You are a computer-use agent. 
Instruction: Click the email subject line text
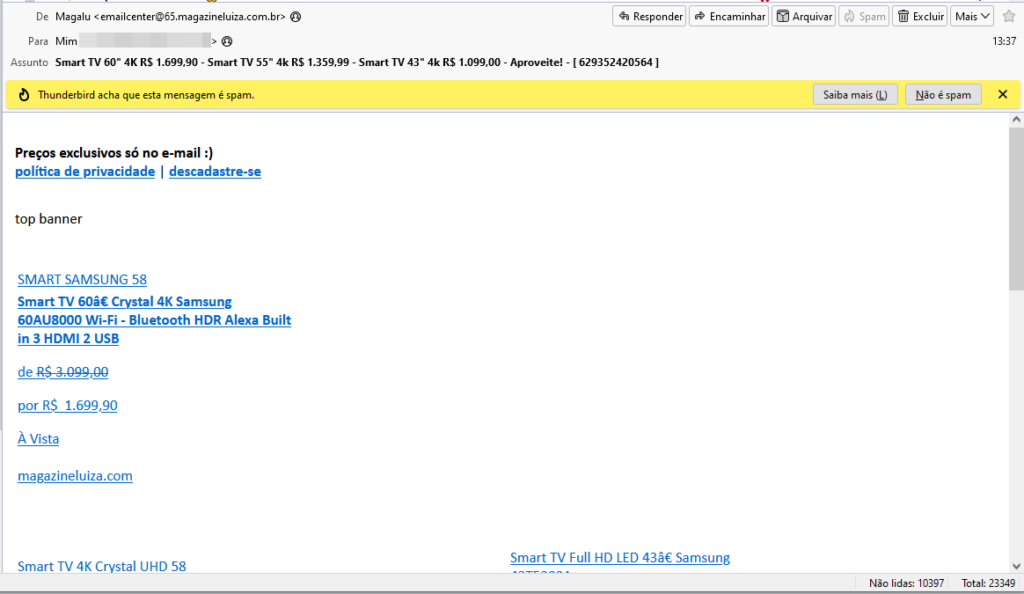357,63
